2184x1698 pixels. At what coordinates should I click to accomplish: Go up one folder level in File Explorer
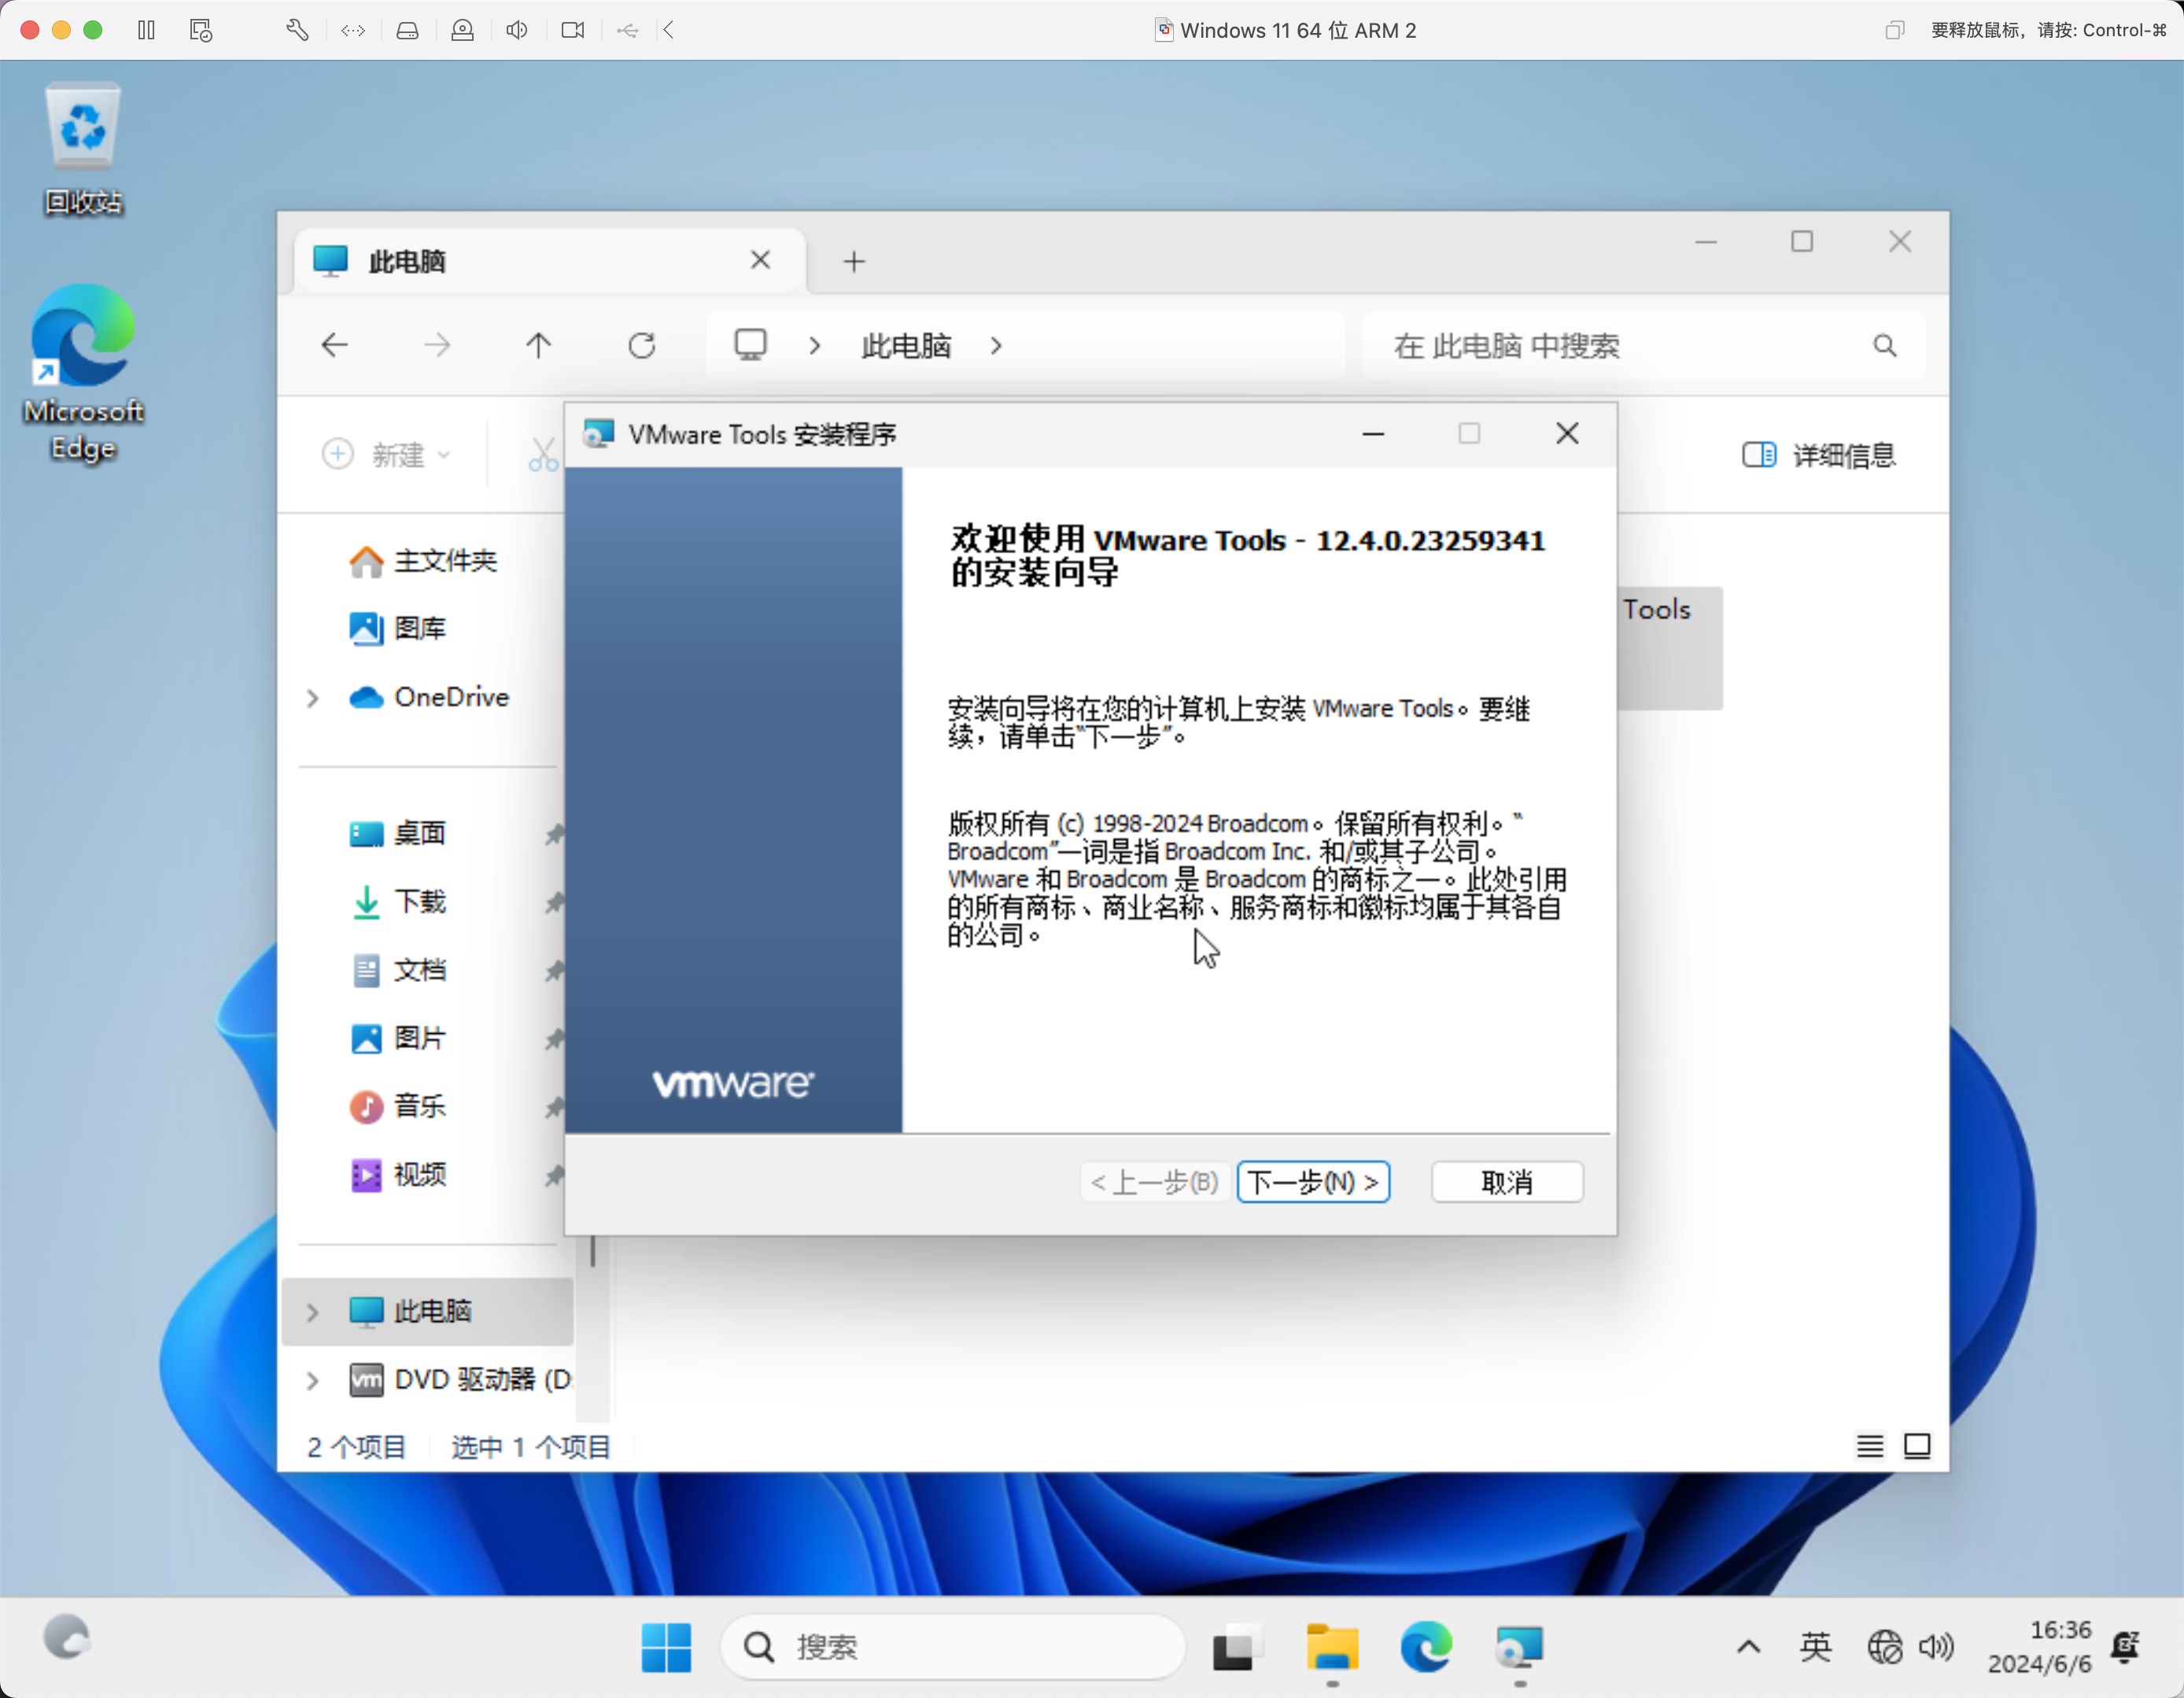point(538,346)
